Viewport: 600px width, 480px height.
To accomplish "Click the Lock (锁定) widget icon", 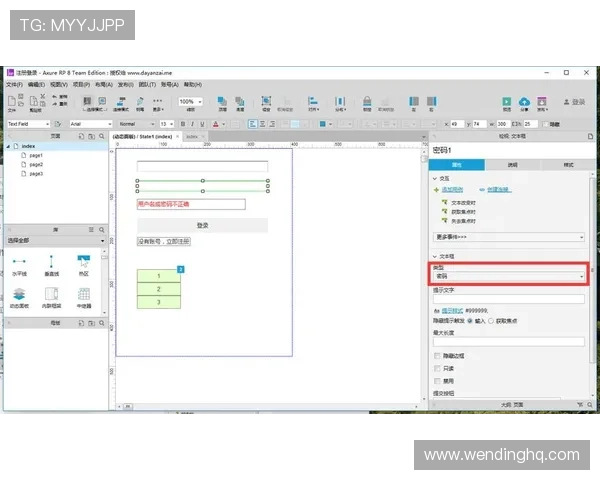I will tap(365, 101).
